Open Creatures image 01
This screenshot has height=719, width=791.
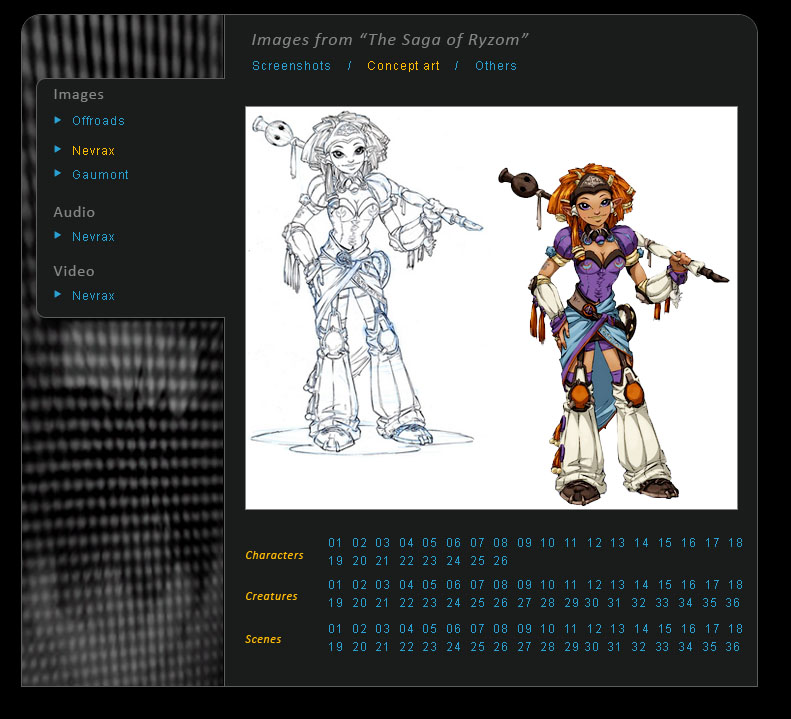pos(335,585)
